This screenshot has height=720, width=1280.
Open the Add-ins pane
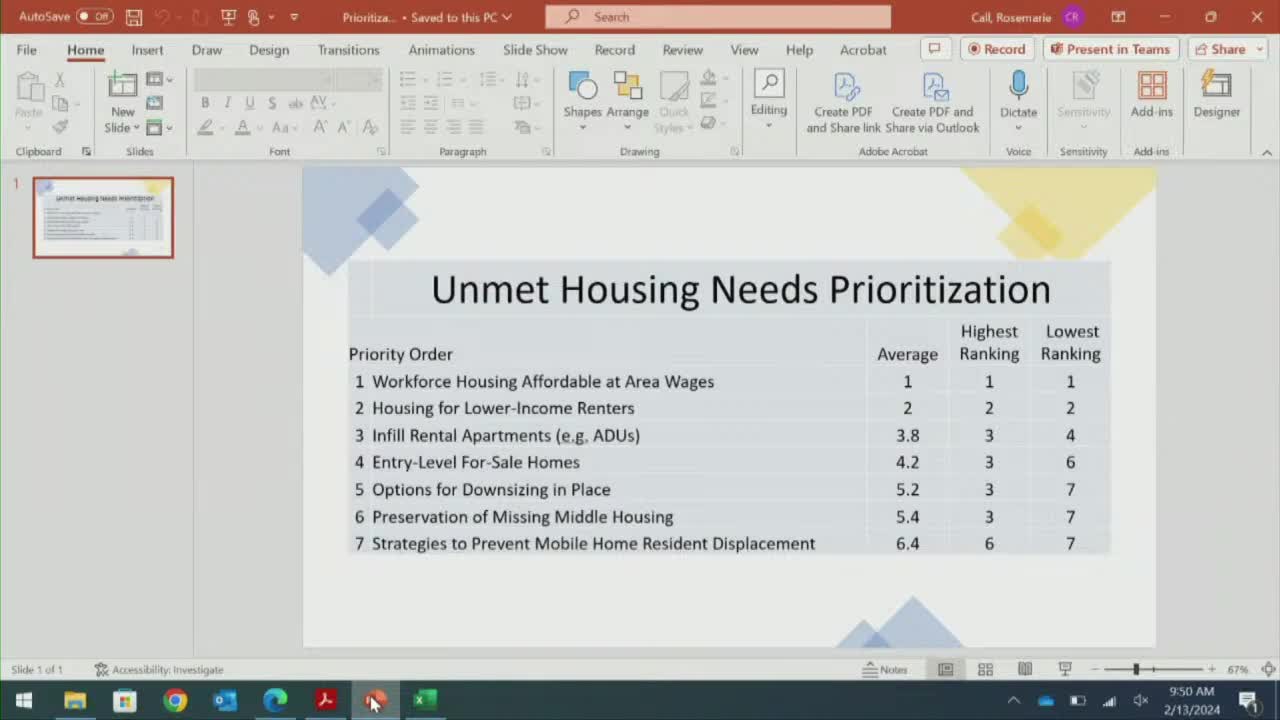coord(1151,97)
